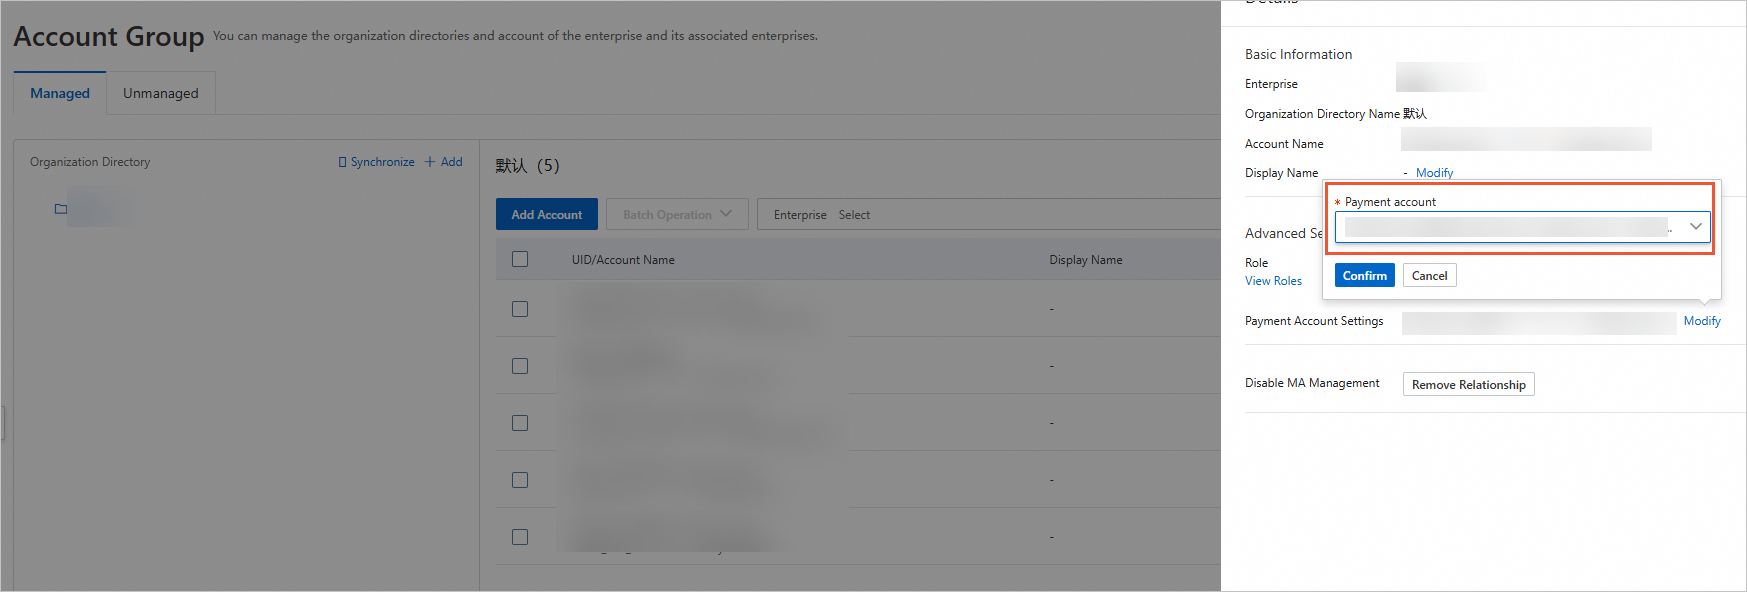Click the Organization Directory Name label
The width and height of the screenshot is (1747, 592).
(x=1322, y=114)
